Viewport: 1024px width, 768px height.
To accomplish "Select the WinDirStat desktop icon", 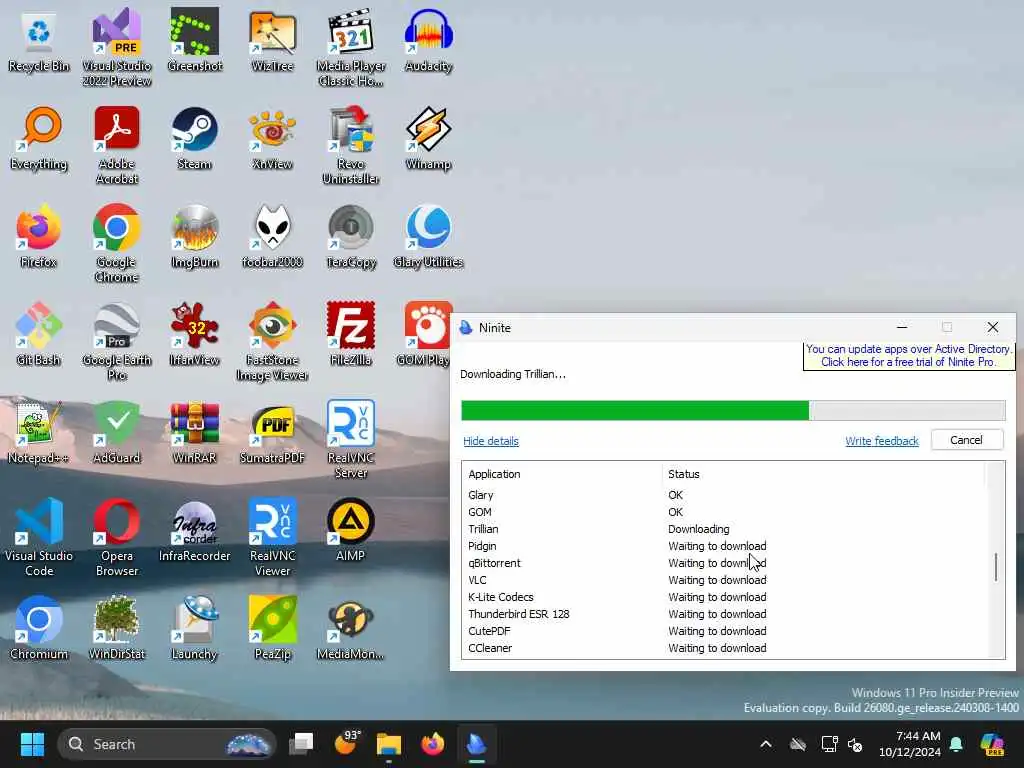I will [116, 629].
